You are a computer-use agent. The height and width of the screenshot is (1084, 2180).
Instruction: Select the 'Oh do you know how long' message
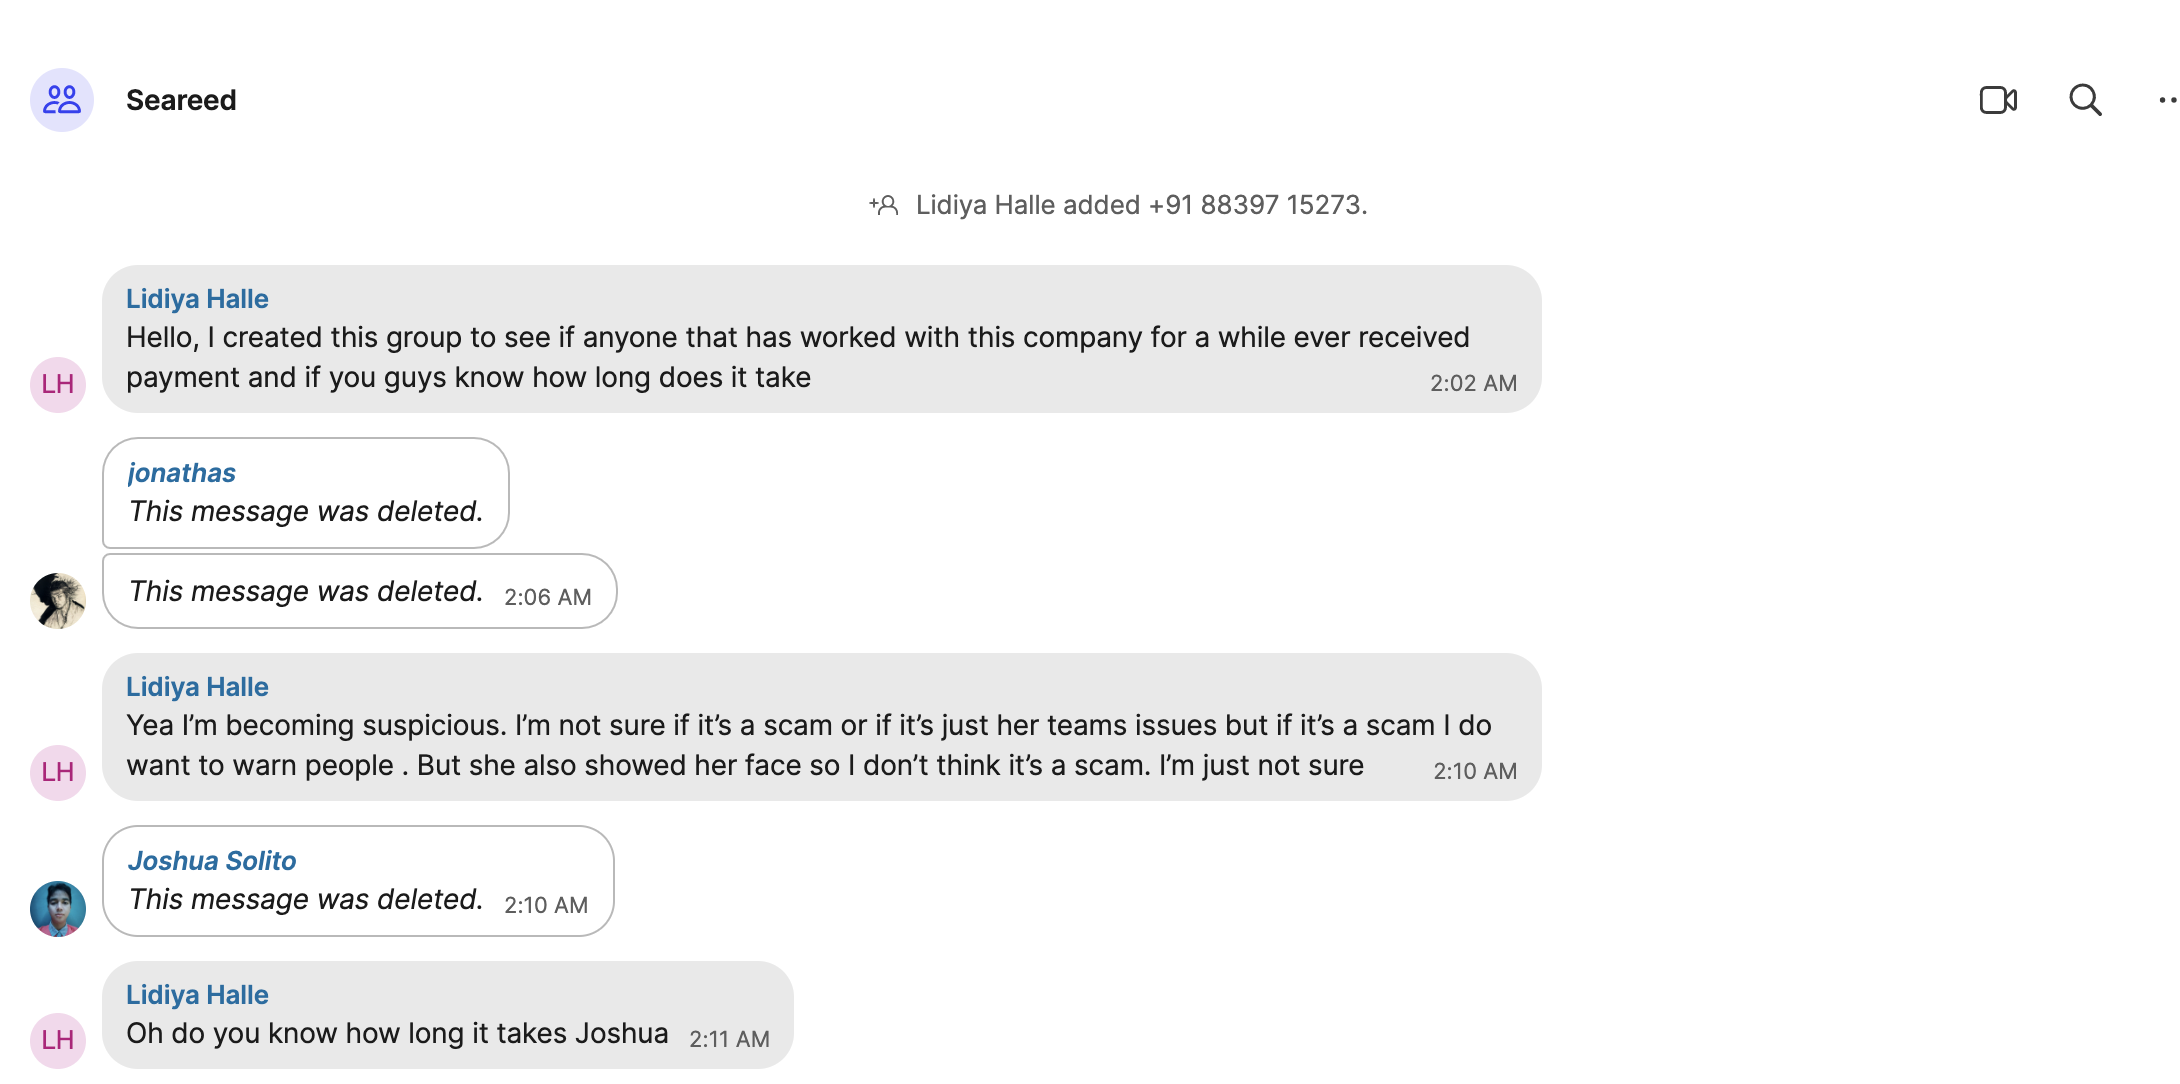[448, 1015]
